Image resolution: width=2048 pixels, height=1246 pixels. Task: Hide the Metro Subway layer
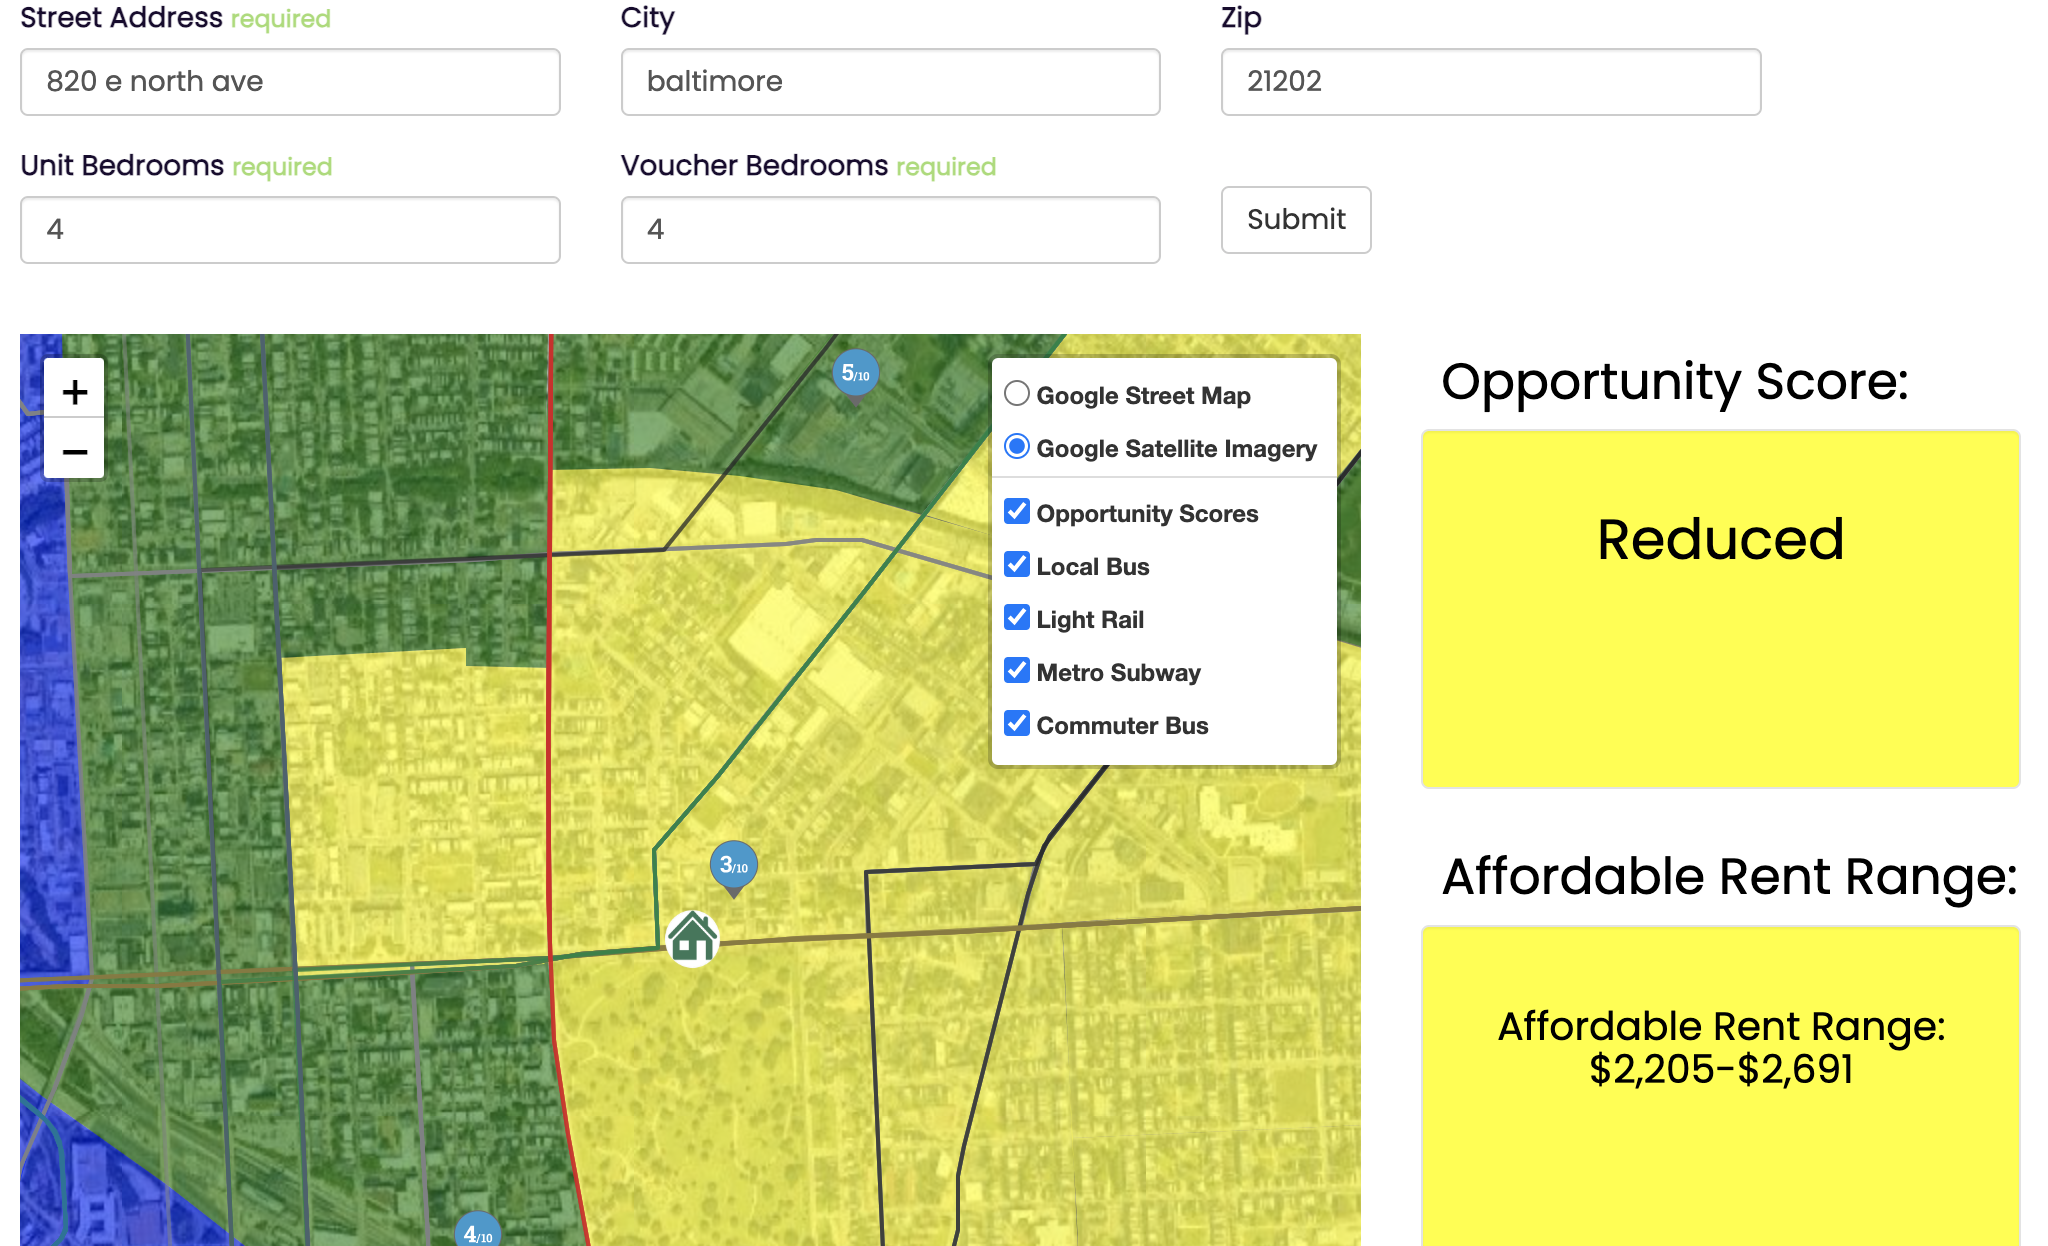[1017, 671]
